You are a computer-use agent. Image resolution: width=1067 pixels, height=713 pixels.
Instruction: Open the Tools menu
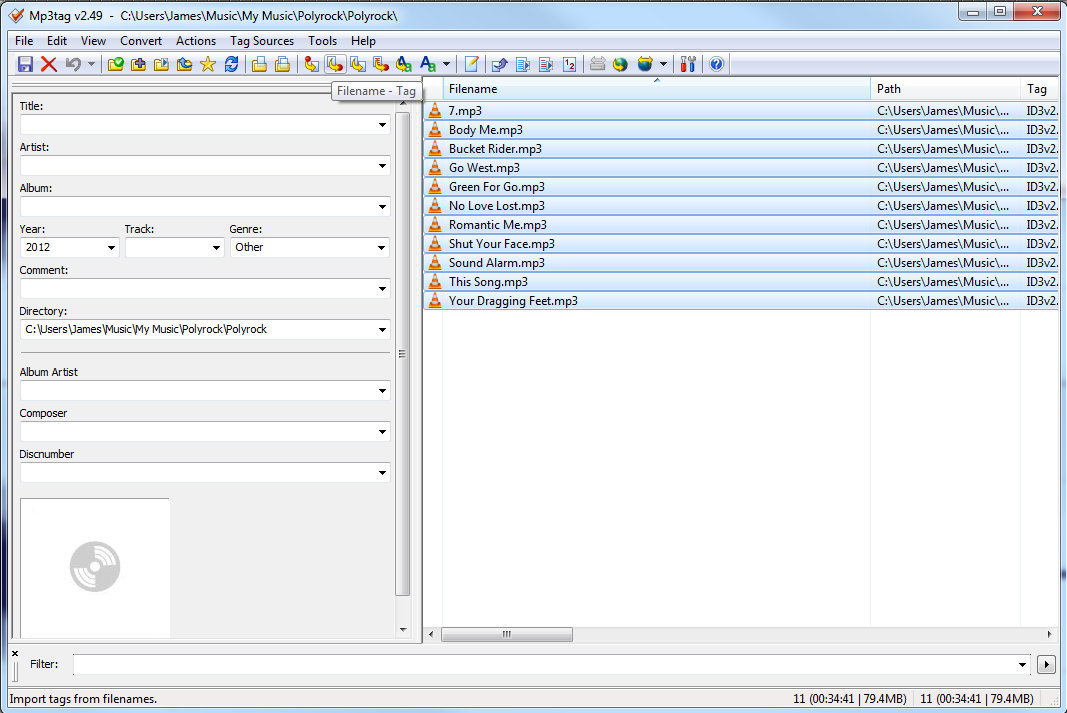(323, 41)
